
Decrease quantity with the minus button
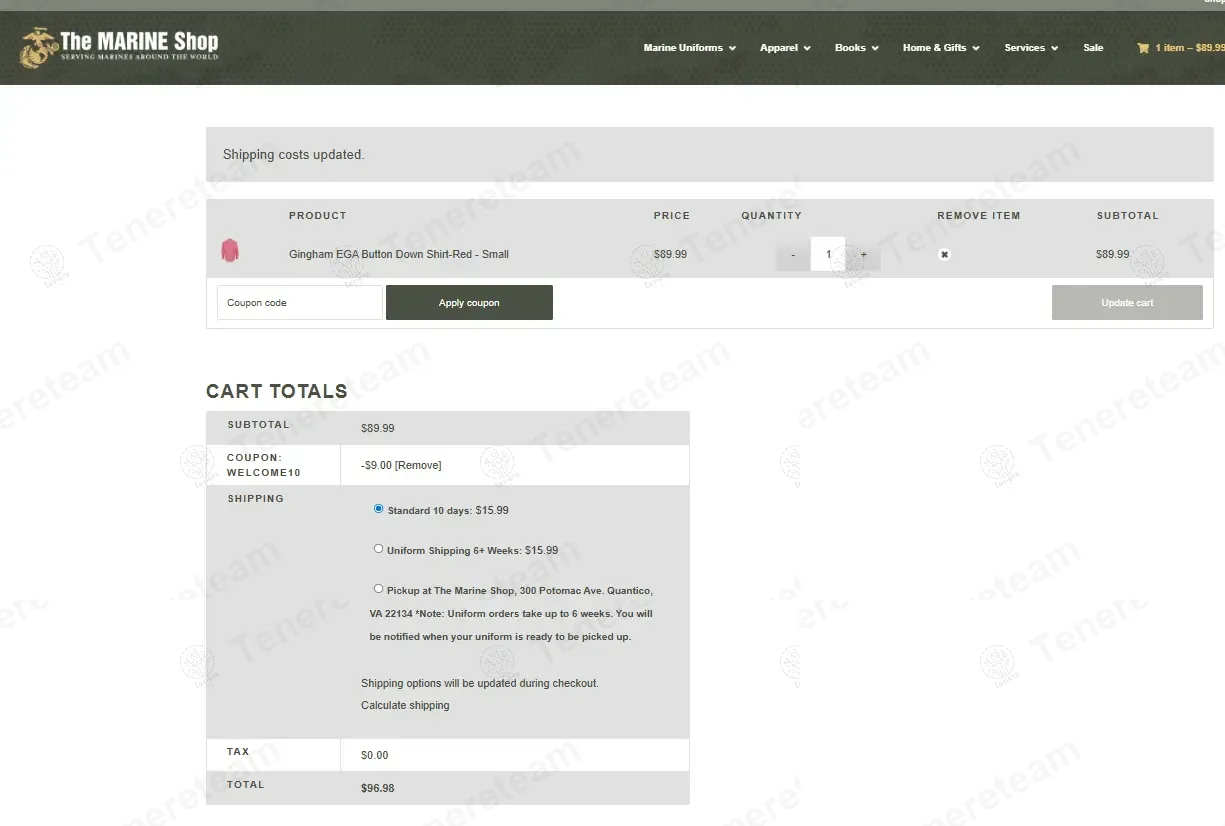793,254
